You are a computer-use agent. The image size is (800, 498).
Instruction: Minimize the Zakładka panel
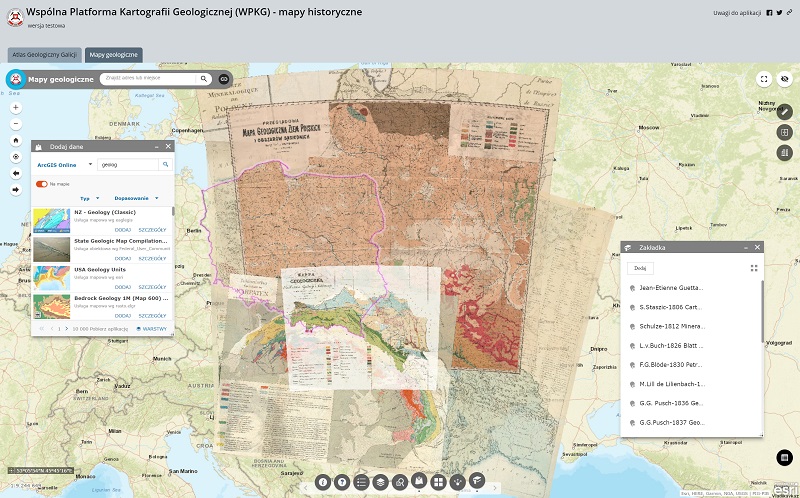pos(745,247)
